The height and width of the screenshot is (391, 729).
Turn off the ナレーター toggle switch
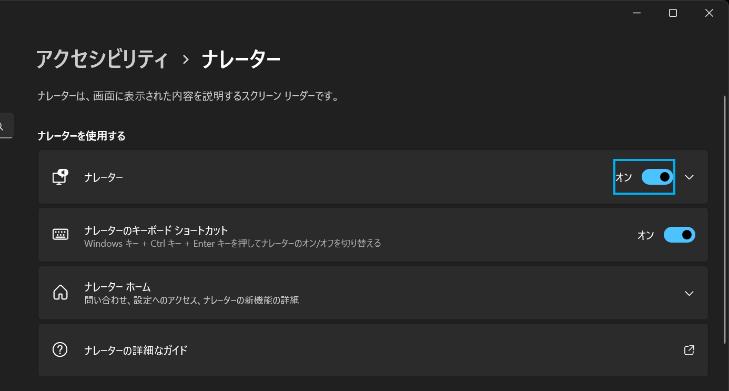pos(657,177)
